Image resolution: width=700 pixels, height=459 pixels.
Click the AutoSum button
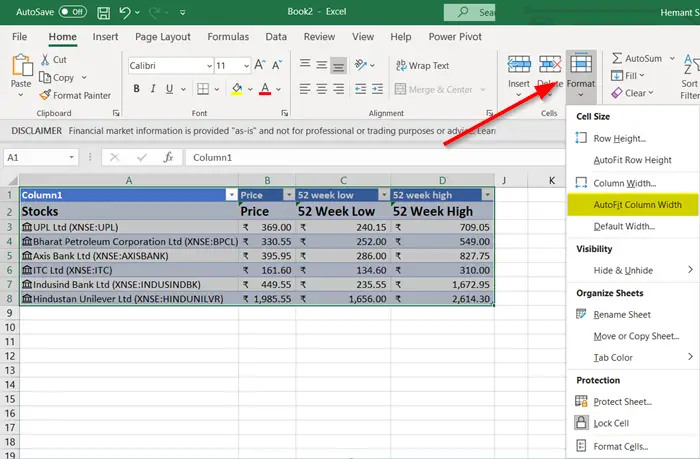[637, 58]
